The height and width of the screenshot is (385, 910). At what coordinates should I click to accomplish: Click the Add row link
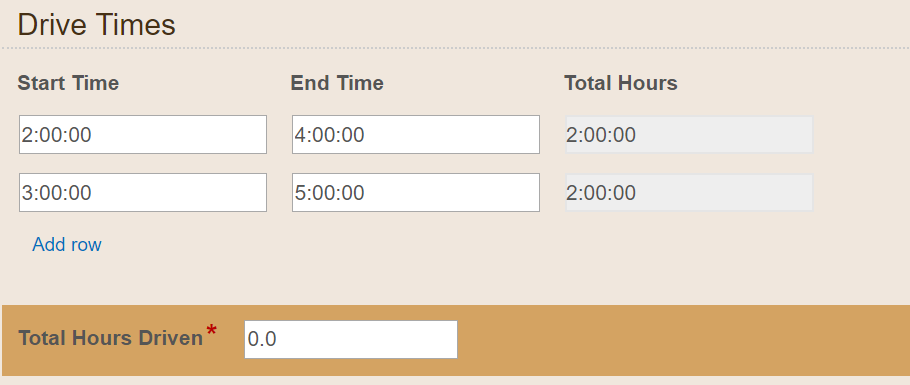(67, 244)
